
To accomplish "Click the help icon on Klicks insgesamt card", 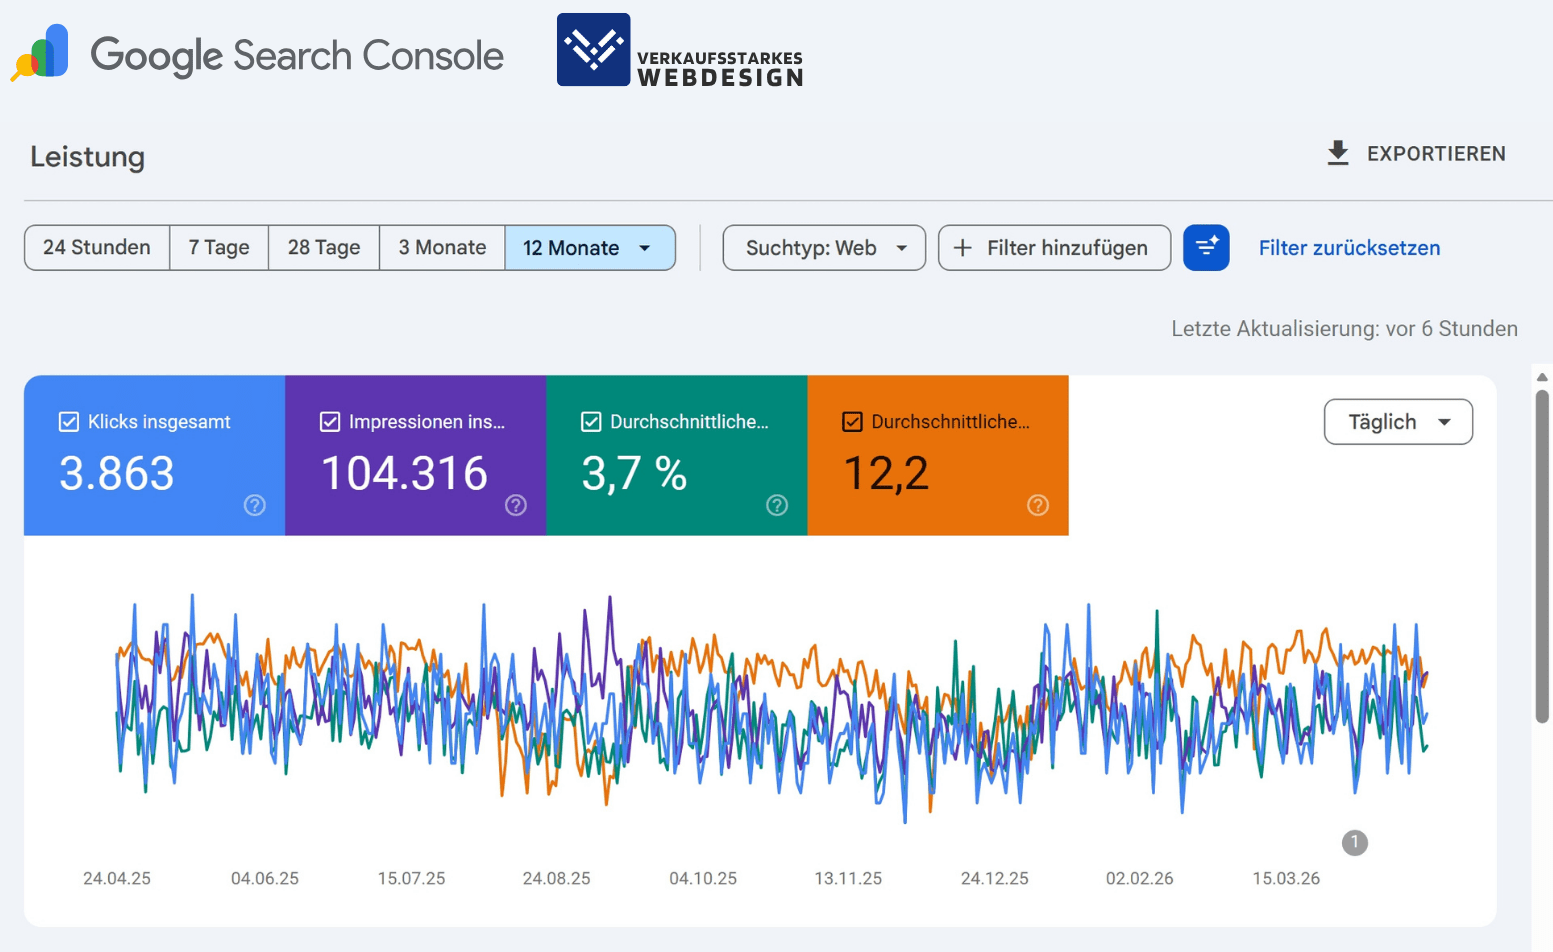I will coord(254,505).
